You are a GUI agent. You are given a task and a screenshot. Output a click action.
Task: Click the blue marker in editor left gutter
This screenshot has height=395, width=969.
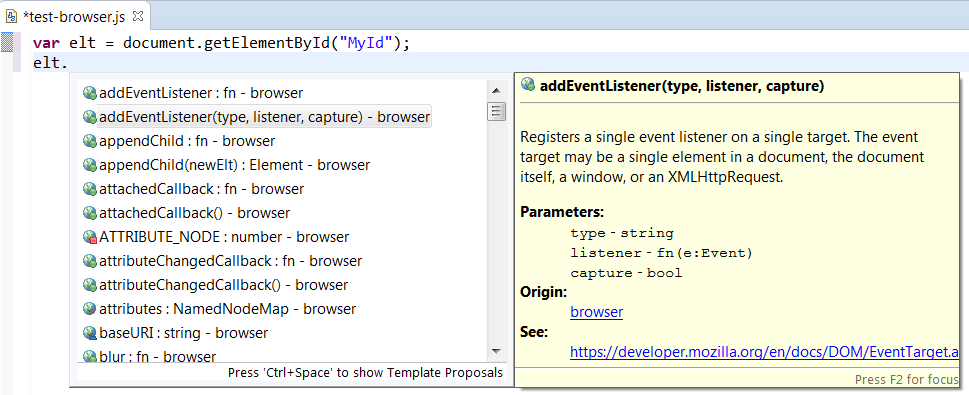coord(7,43)
